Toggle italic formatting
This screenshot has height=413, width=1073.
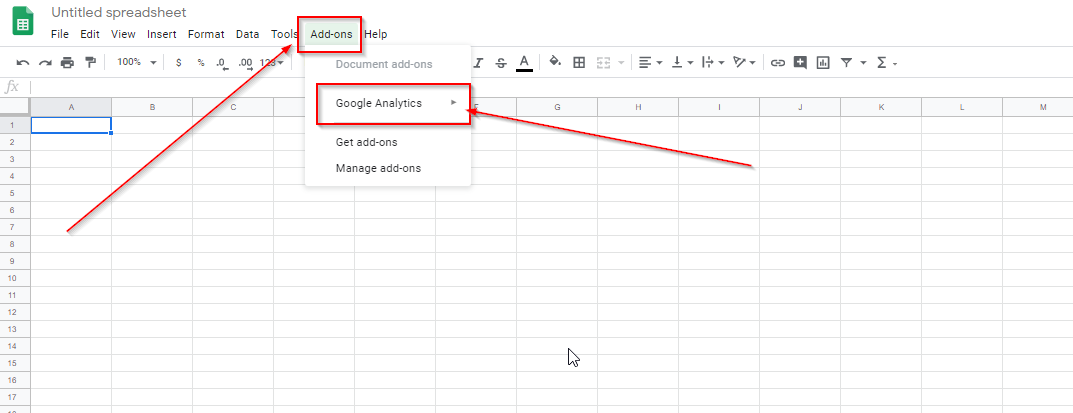tap(478, 63)
